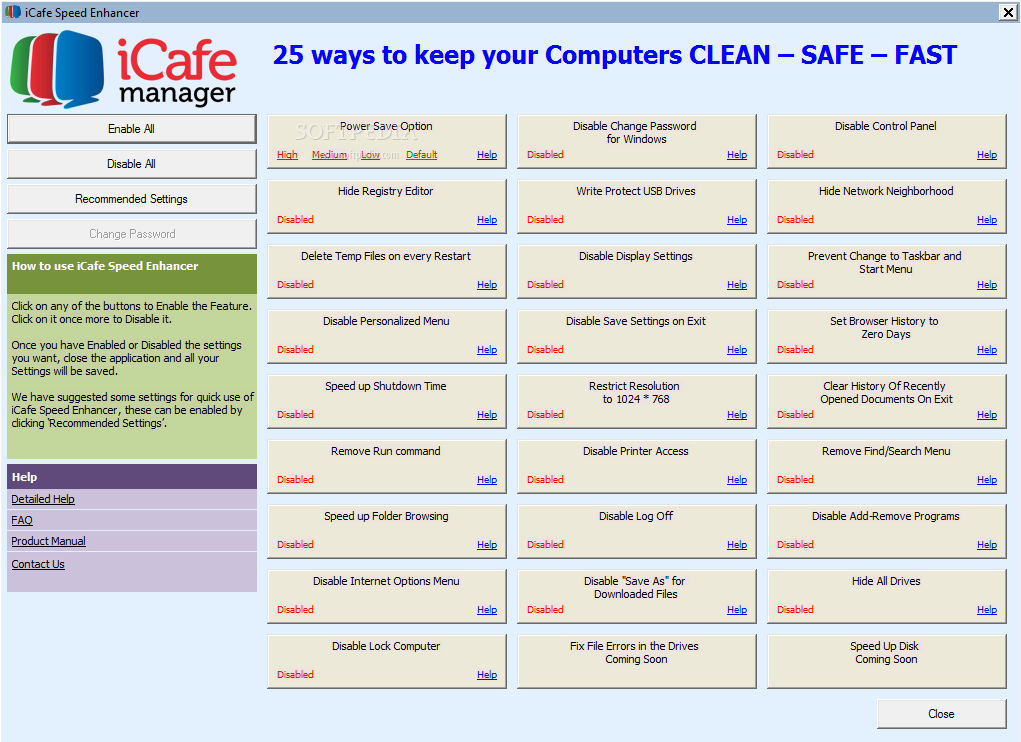Toggle Disable Add-Remove Programs

click(887, 532)
